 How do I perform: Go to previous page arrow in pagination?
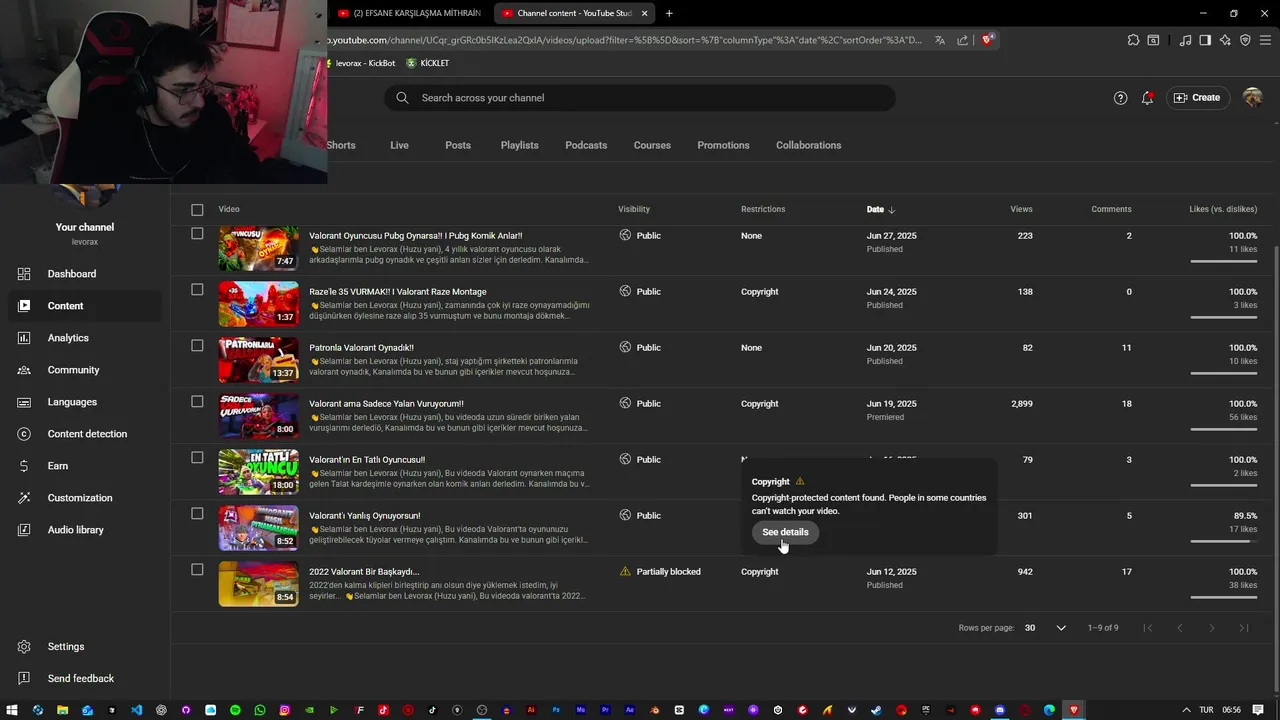click(1180, 628)
